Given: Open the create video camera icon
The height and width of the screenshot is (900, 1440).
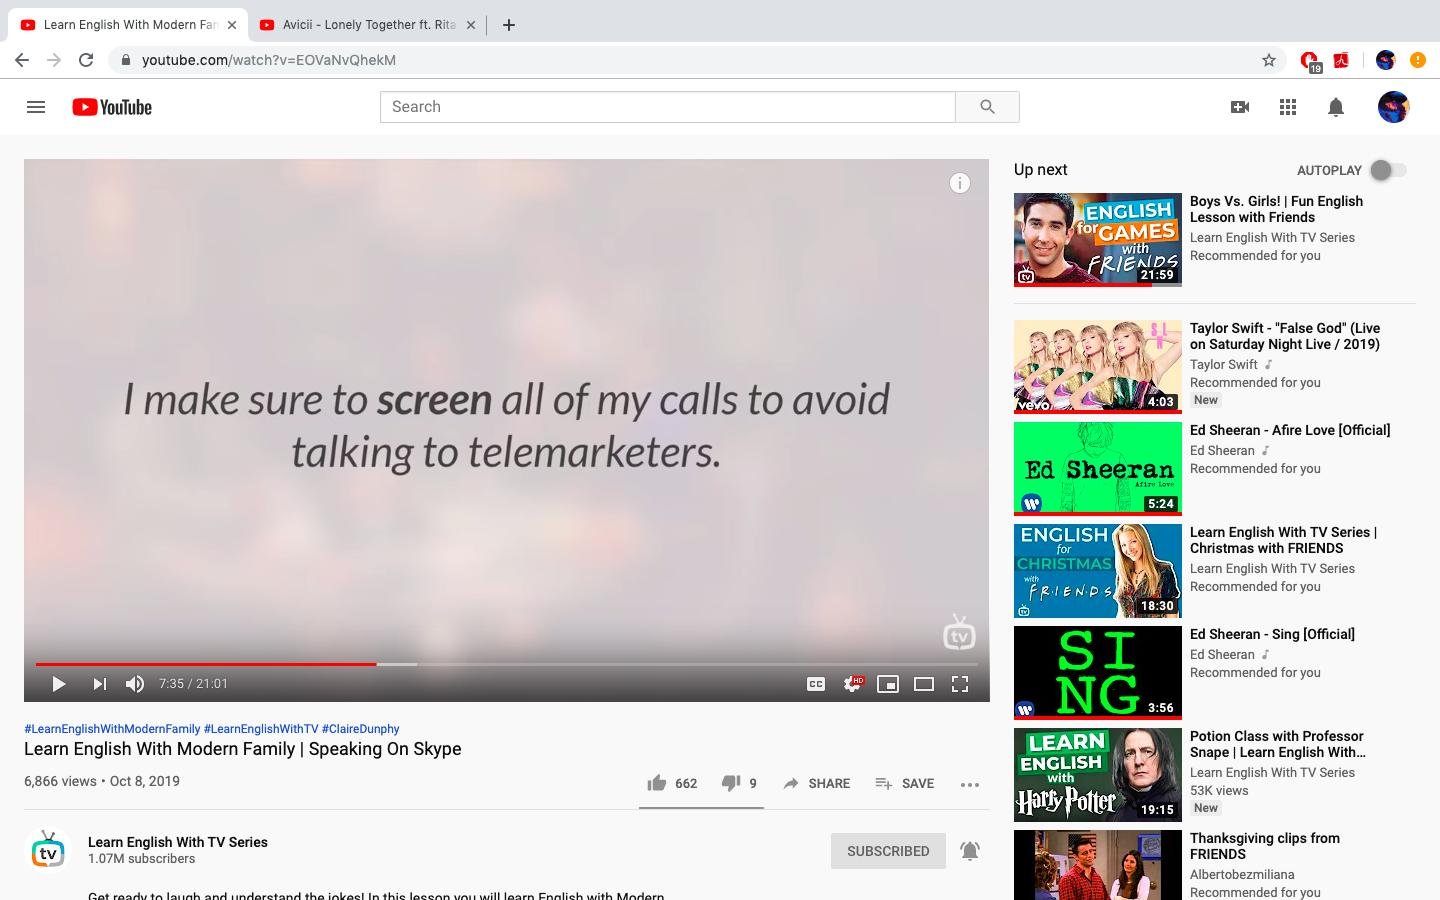Looking at the screenshot, I should click(1240, 107).
